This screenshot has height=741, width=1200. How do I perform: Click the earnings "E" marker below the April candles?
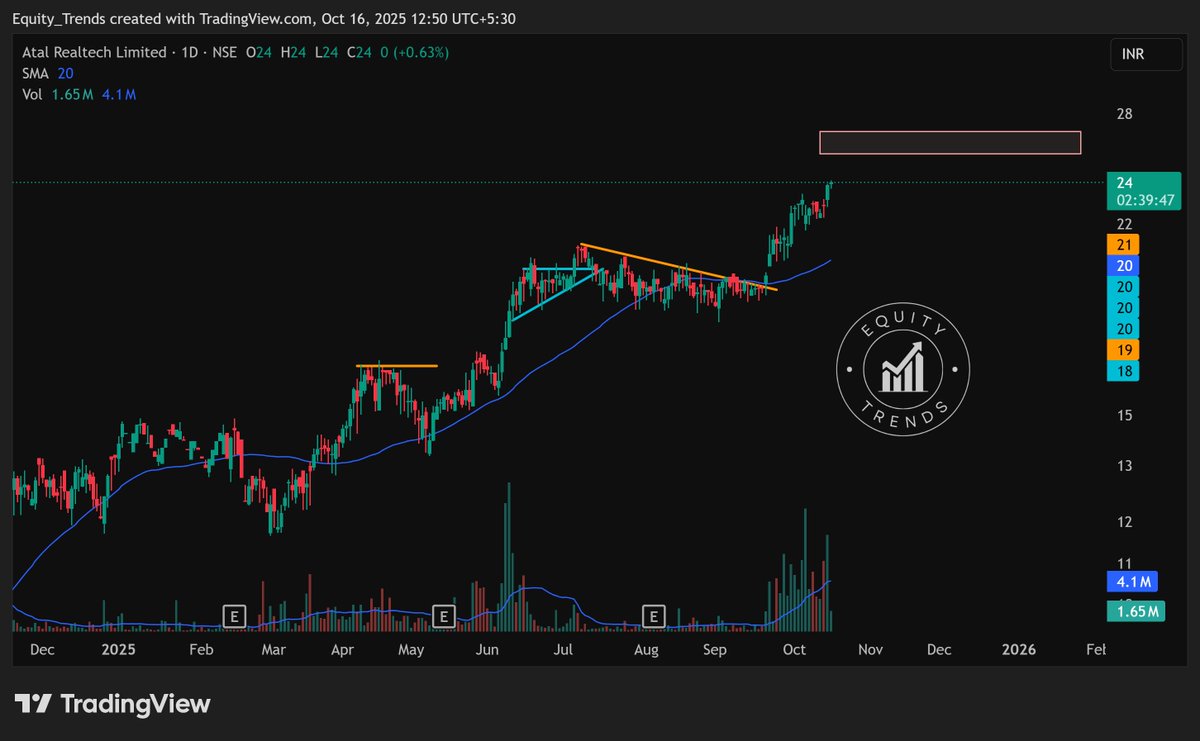(234, 616)
